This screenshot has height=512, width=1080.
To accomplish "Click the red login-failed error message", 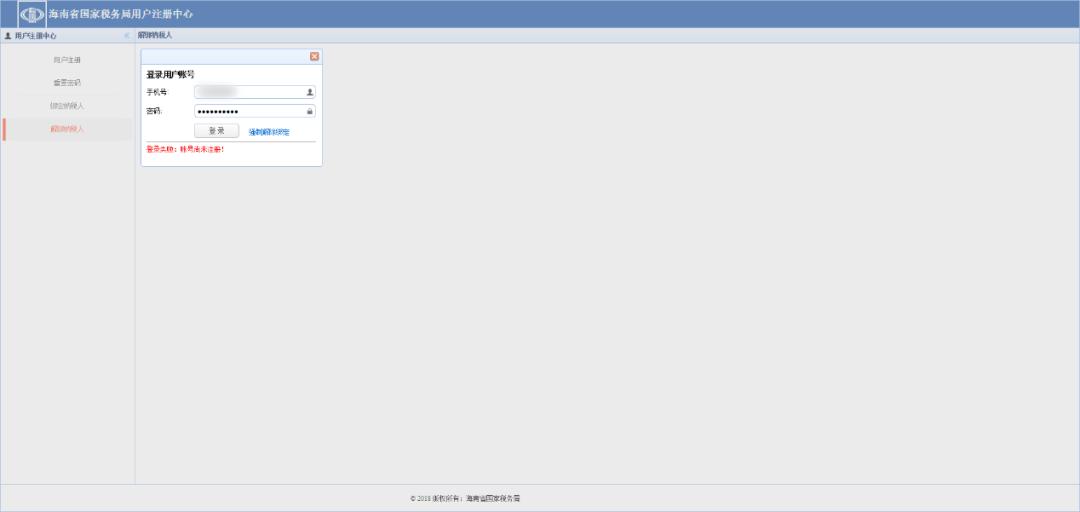I will 185,150.
